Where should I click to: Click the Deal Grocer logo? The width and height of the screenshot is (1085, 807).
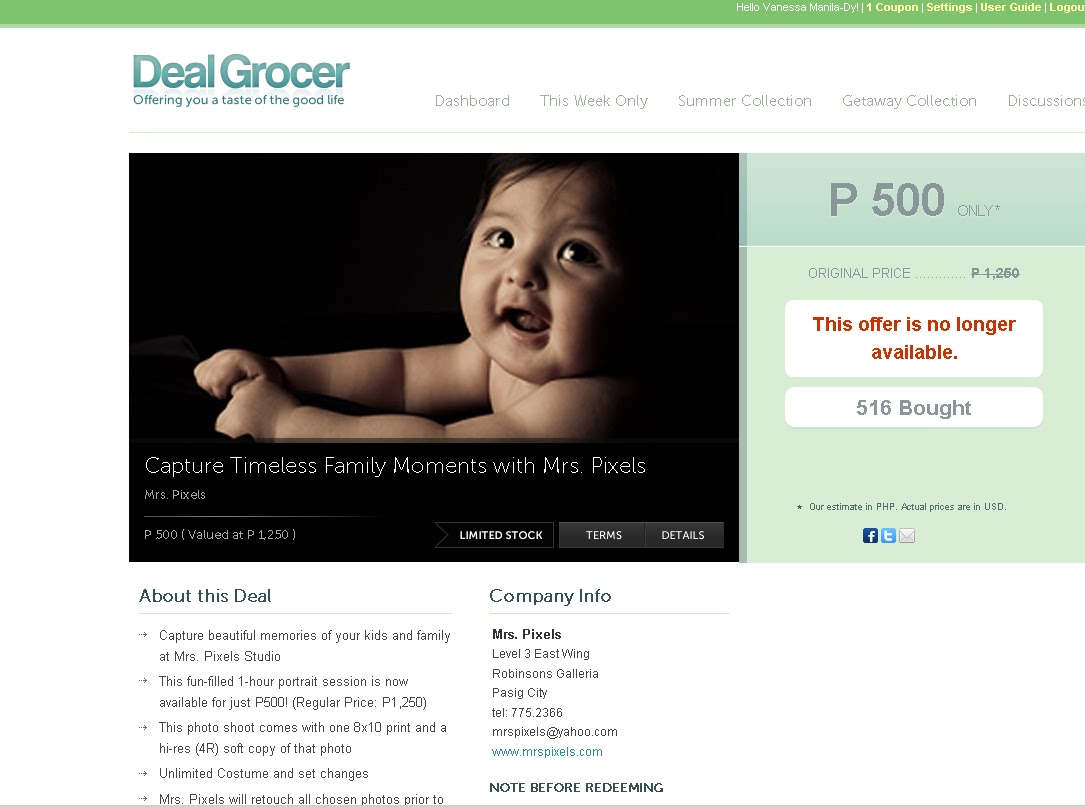click(x=241, y=80)
